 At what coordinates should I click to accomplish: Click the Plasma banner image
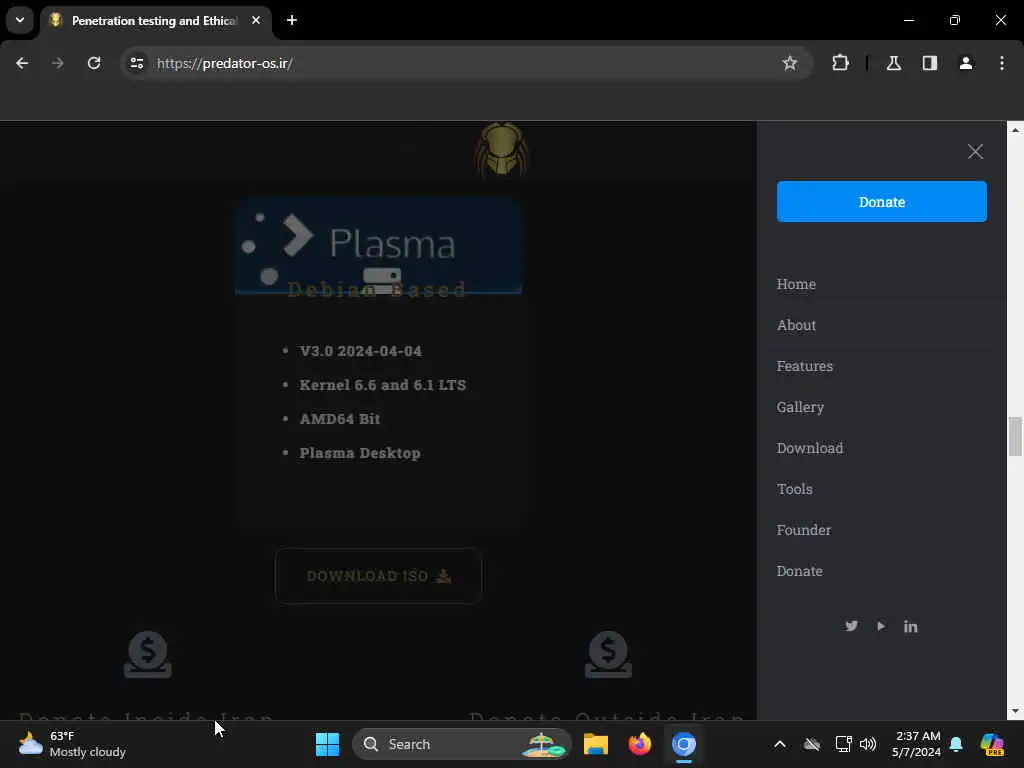(x=378, y=246)
